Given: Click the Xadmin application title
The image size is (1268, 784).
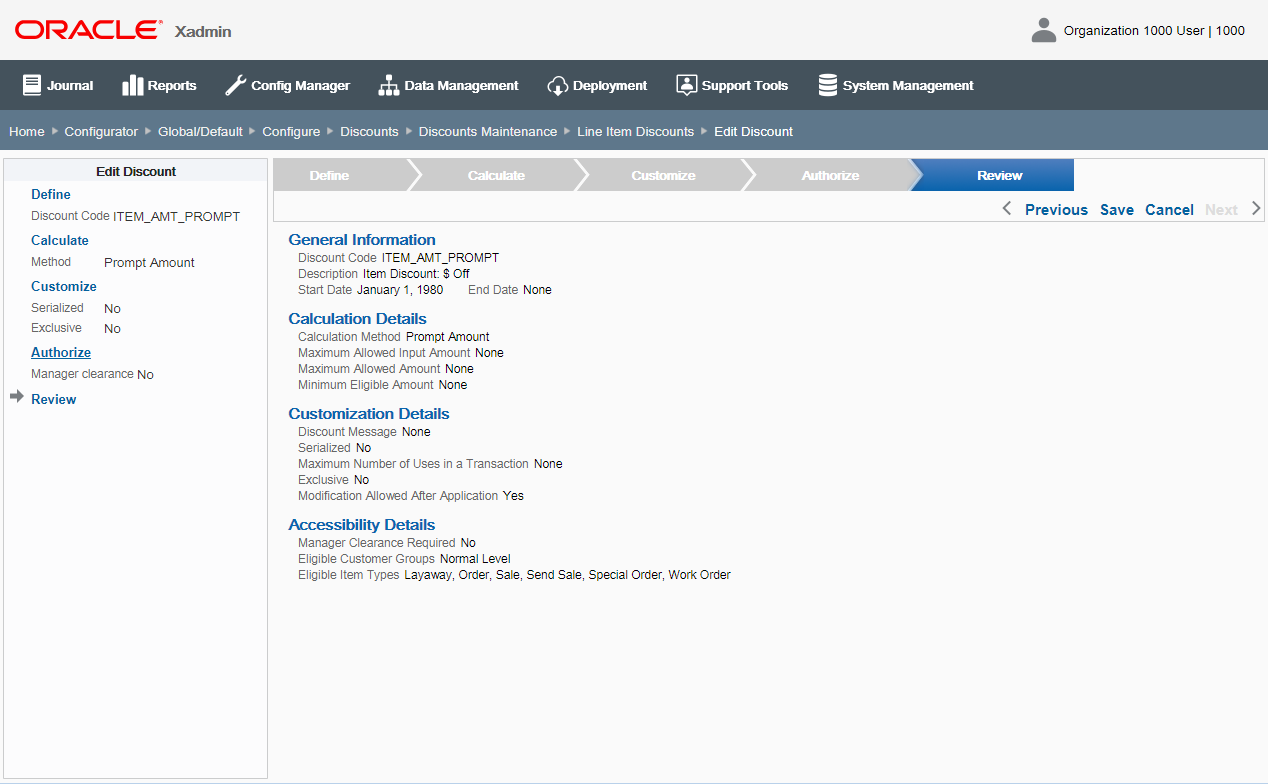Looking at the screenshot, I should pos(203,31).
